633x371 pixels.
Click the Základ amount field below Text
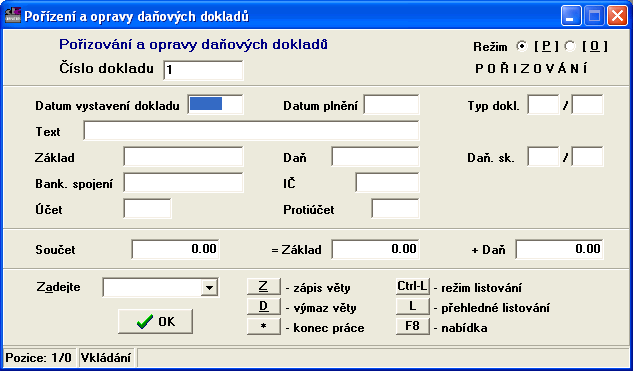pyautogui.click(x=183, y=157)
